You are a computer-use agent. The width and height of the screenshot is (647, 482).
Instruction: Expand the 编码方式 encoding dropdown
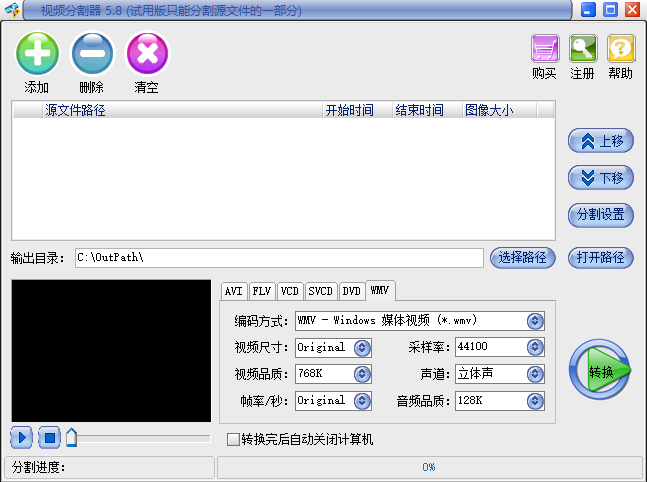(535, 321)
